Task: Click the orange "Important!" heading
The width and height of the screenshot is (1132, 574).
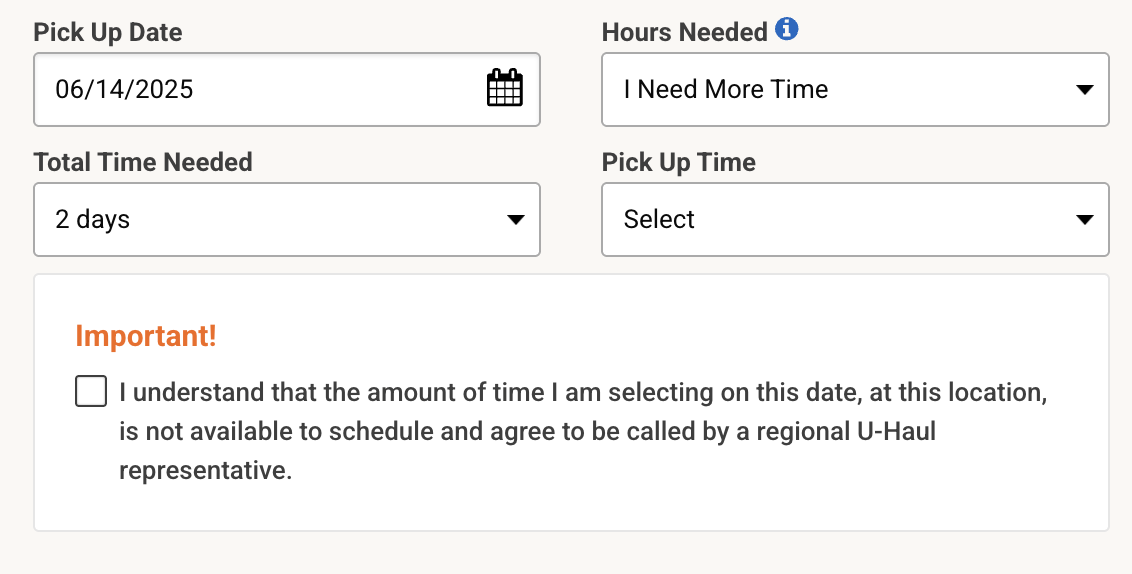Action: (x=146, y=336)
